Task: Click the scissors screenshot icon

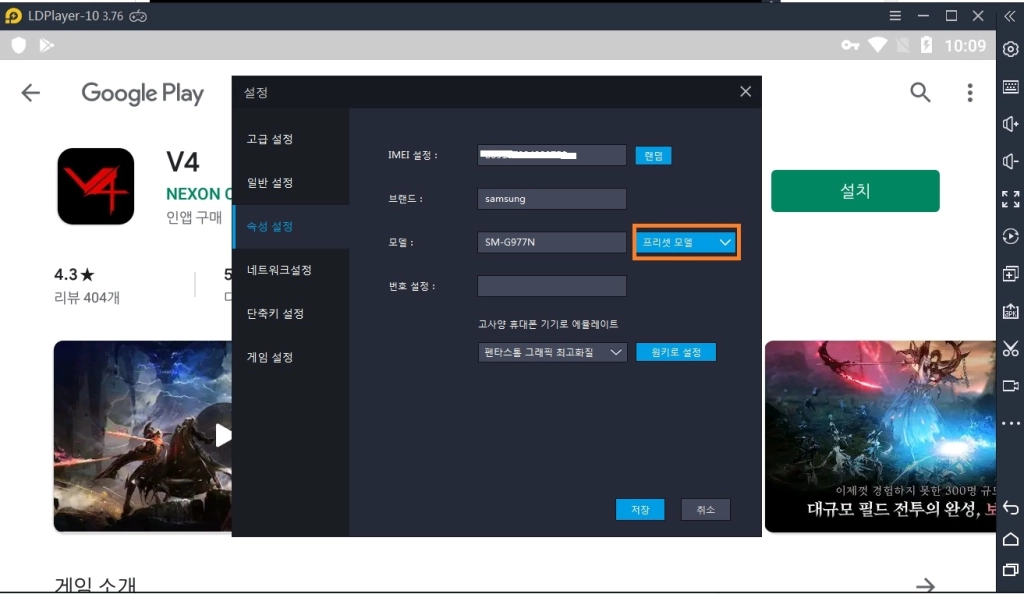Action: tap(1010, 349)
